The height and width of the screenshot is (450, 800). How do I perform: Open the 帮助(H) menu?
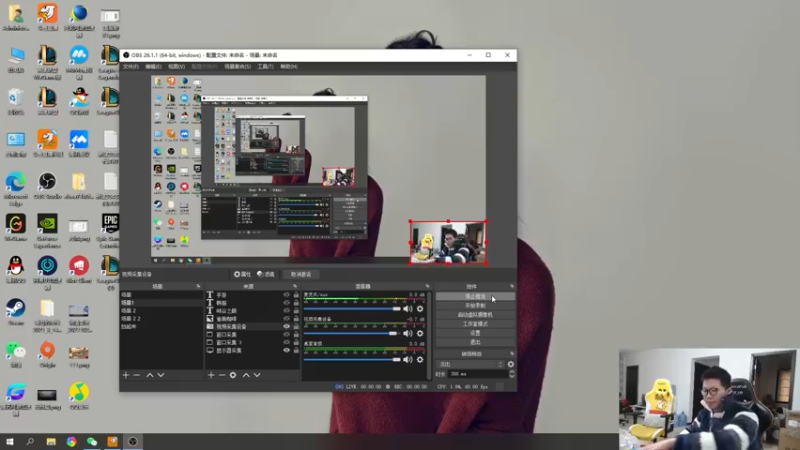pyautogui.click(x=289, y=66)
